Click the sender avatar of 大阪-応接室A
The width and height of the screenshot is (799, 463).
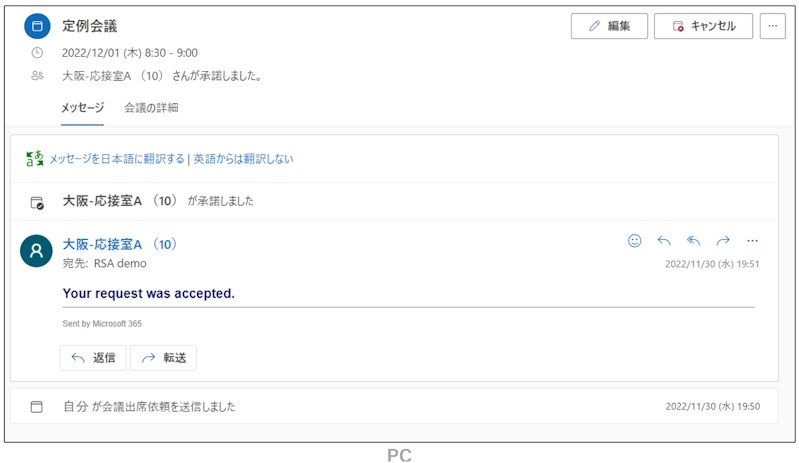point(36,251)
